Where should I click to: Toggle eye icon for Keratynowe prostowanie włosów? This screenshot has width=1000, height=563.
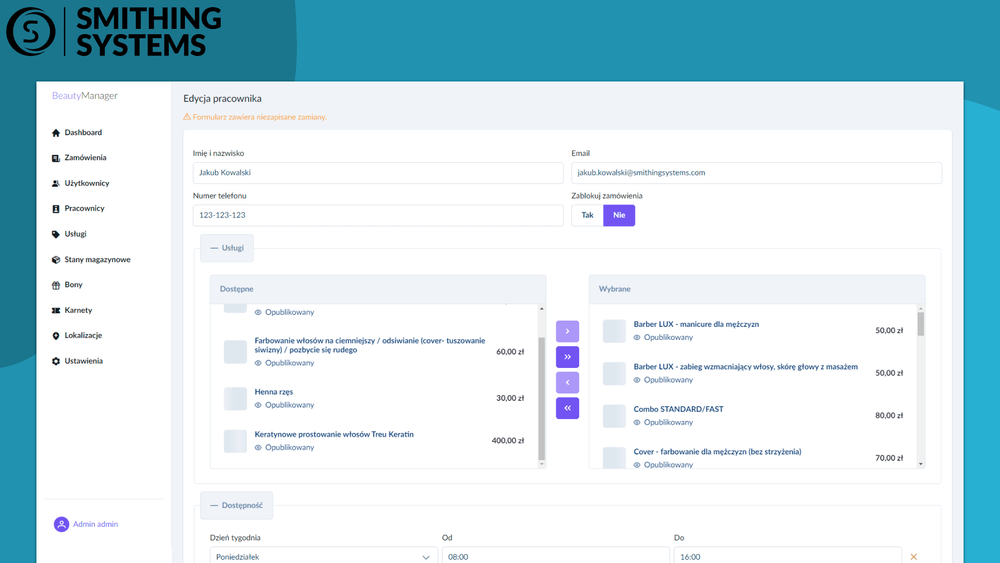coord(258,448)
